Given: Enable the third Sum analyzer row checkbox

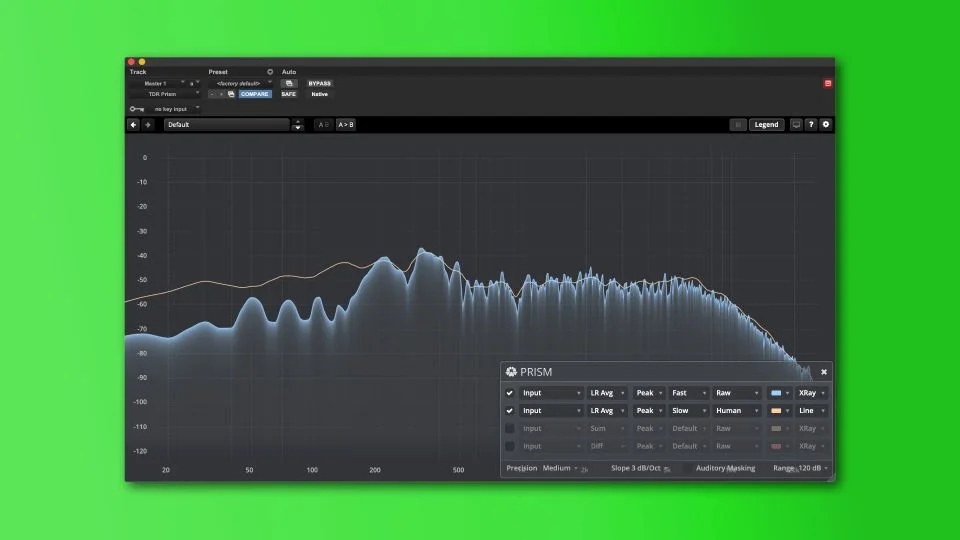Looking at the screenshot, I should click(509, 429).
